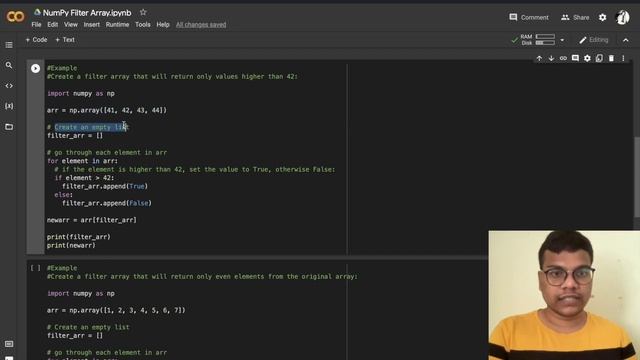This screenshot has width=640, height=360.
Task: Run the first code cell
Action: [36, 68]
